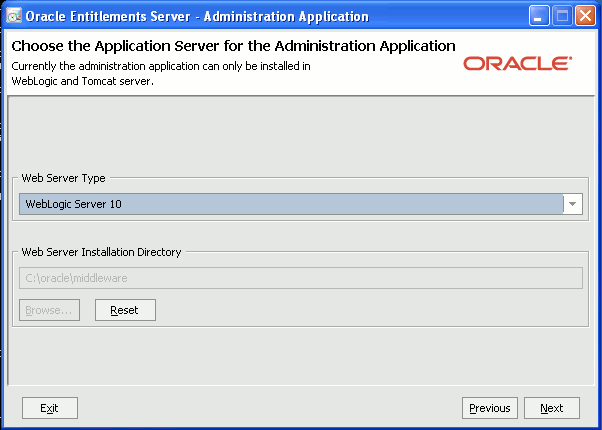The width and height of the screenshot is (602, 430).
Task: Click the Browse... button
Action: pyautogui.click(x=50, y=310)
